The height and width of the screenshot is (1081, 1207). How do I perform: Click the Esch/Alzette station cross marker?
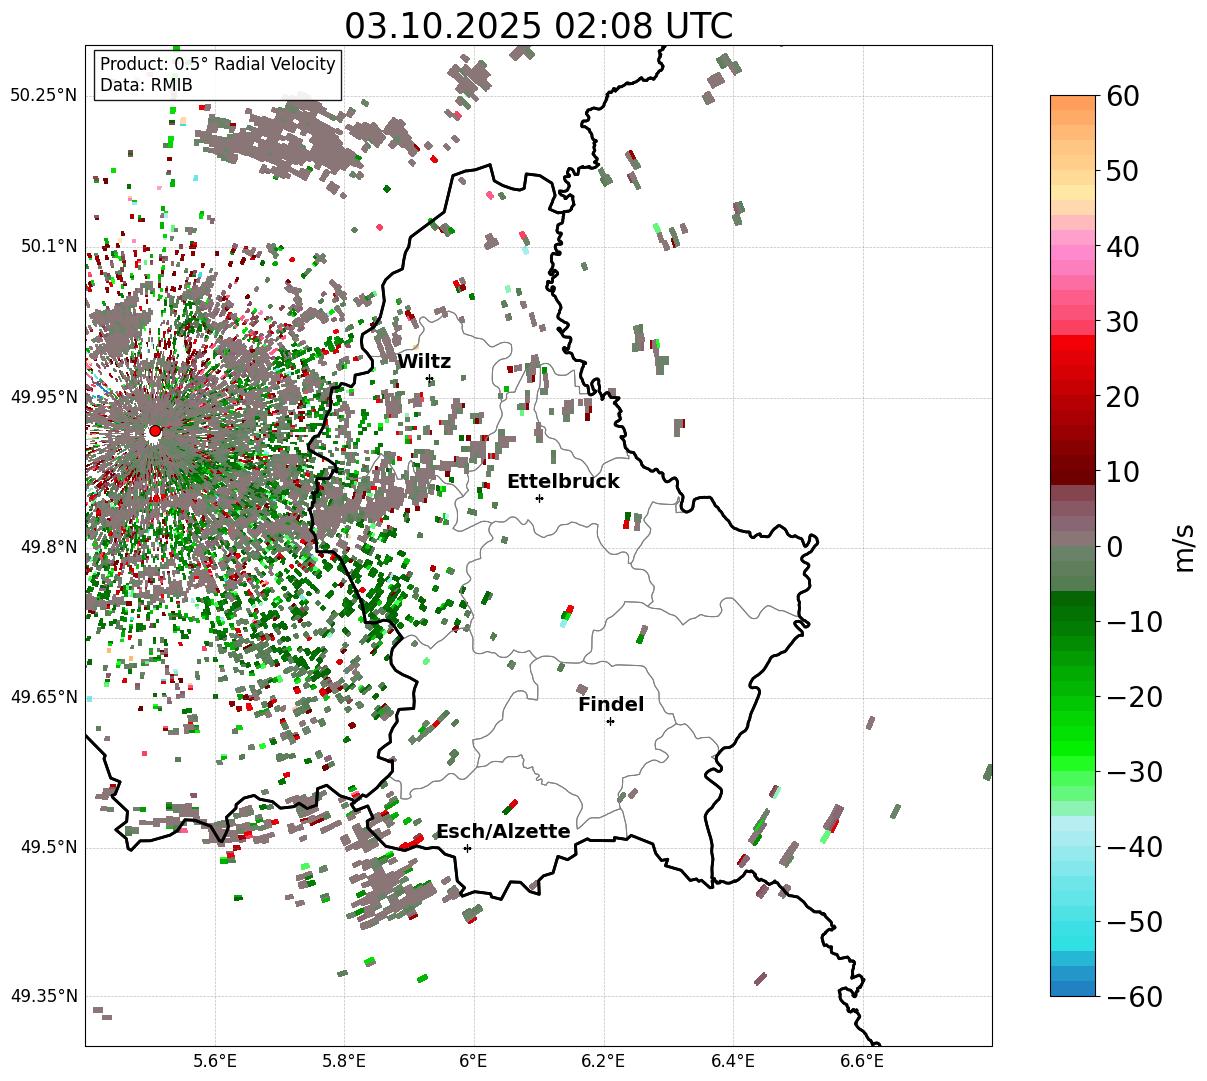click(467, 848)
